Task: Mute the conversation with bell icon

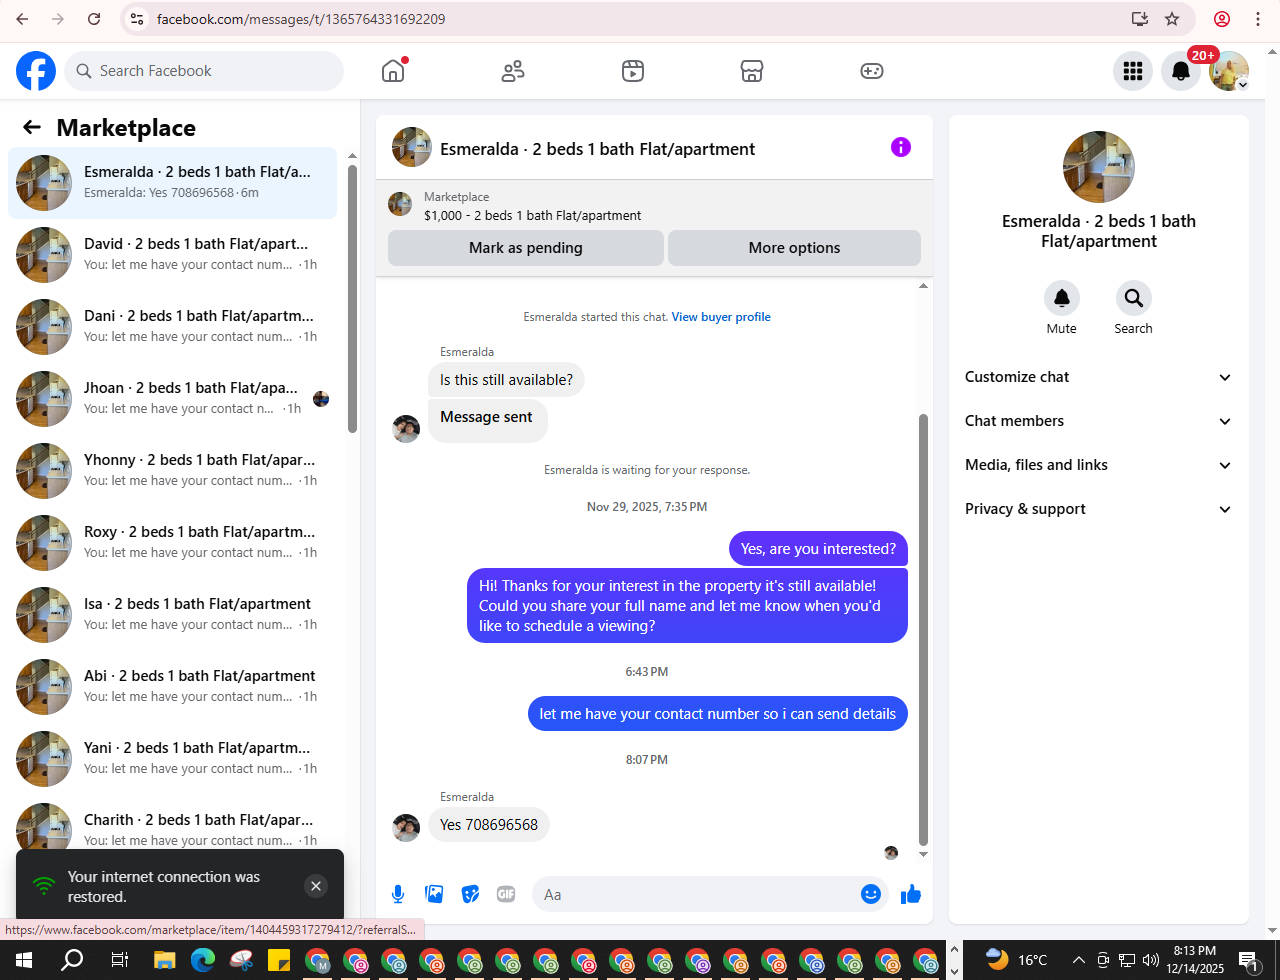Action: click(x=1062, y=298)
